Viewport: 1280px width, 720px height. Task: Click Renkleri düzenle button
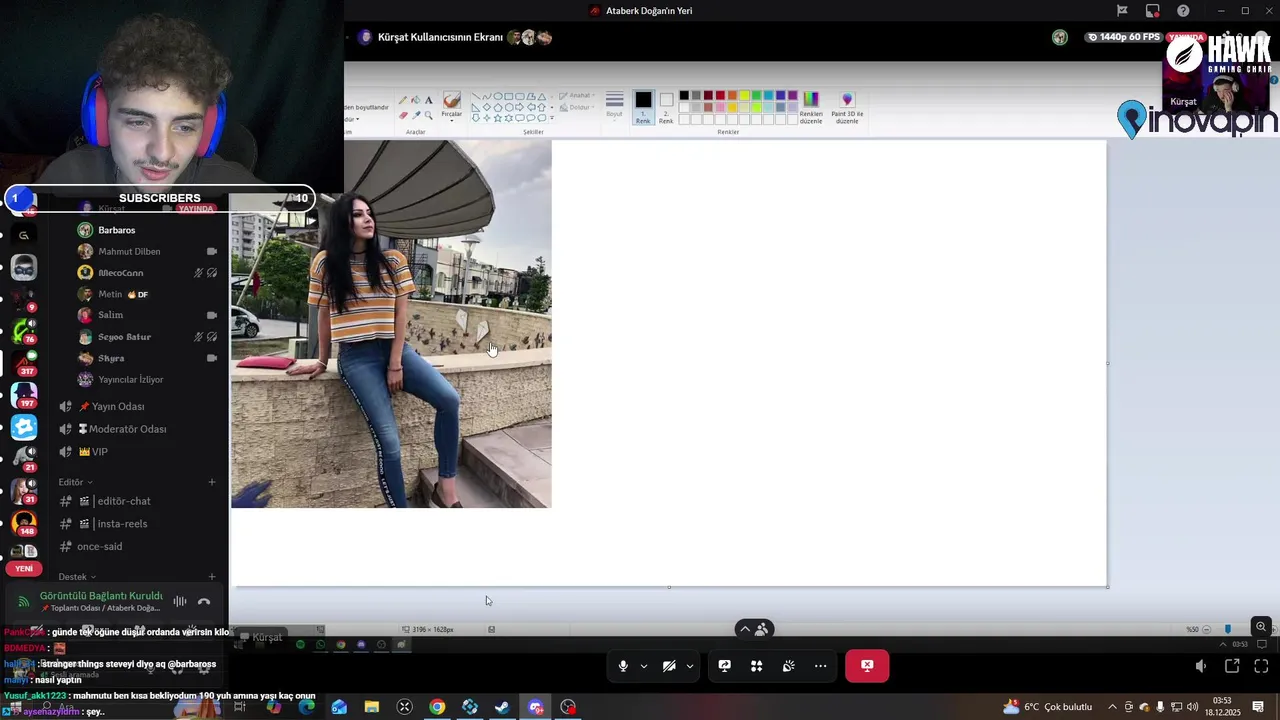click(x=811, y=107)
